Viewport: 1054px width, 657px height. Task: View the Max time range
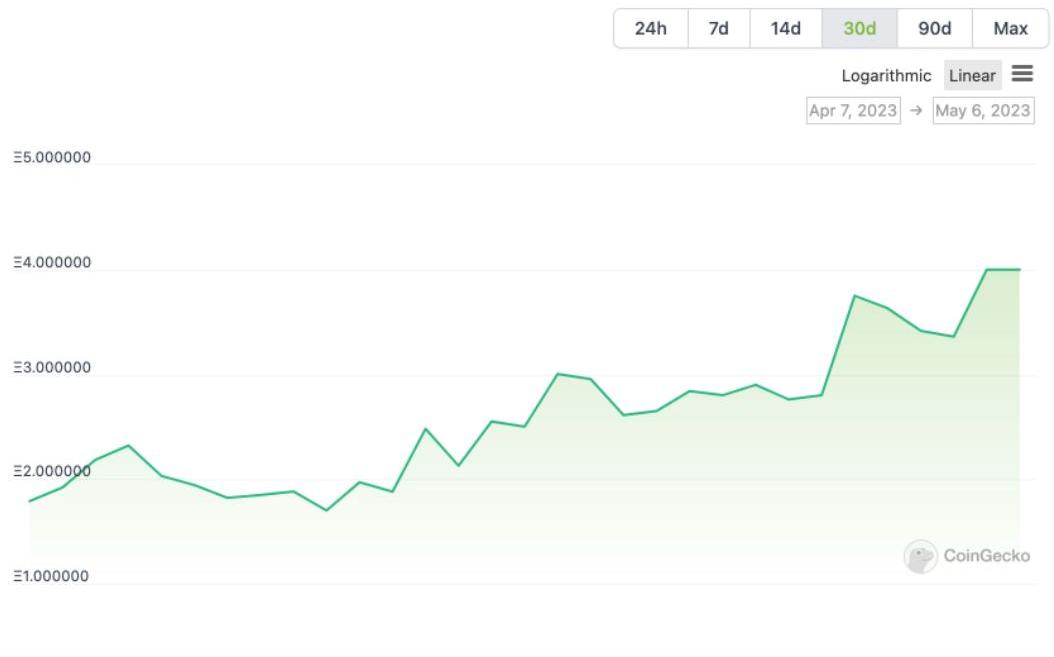1010,28
